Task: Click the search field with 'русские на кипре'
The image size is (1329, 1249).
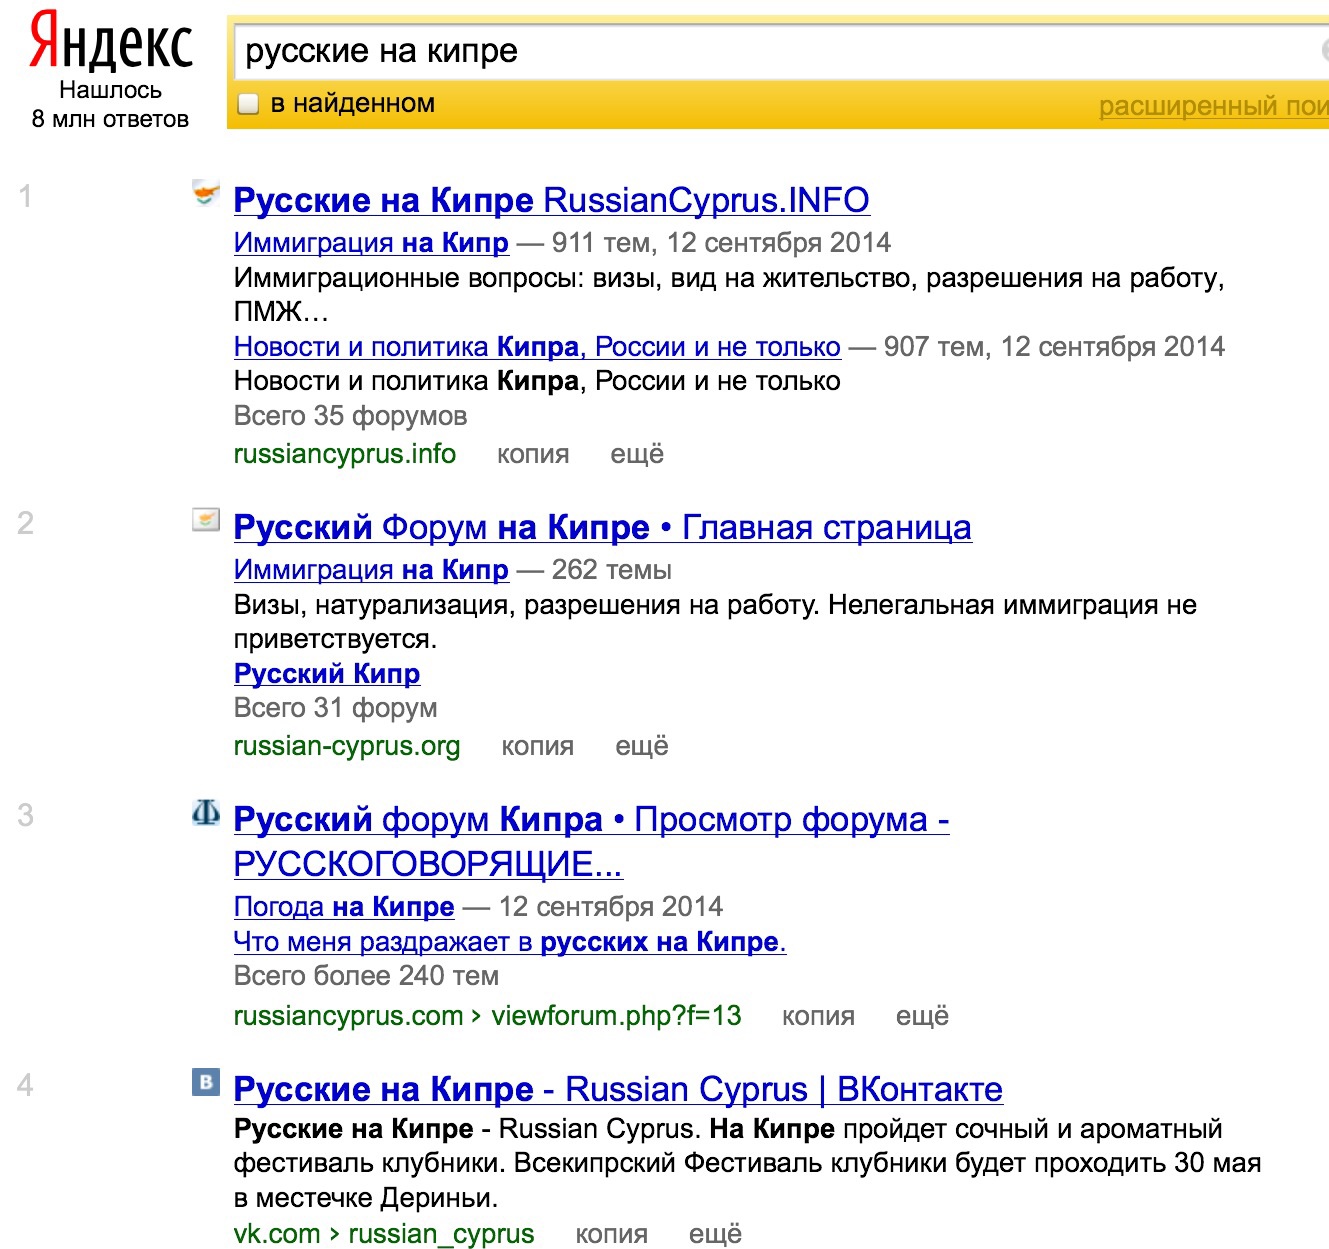Action: [780, 51]
